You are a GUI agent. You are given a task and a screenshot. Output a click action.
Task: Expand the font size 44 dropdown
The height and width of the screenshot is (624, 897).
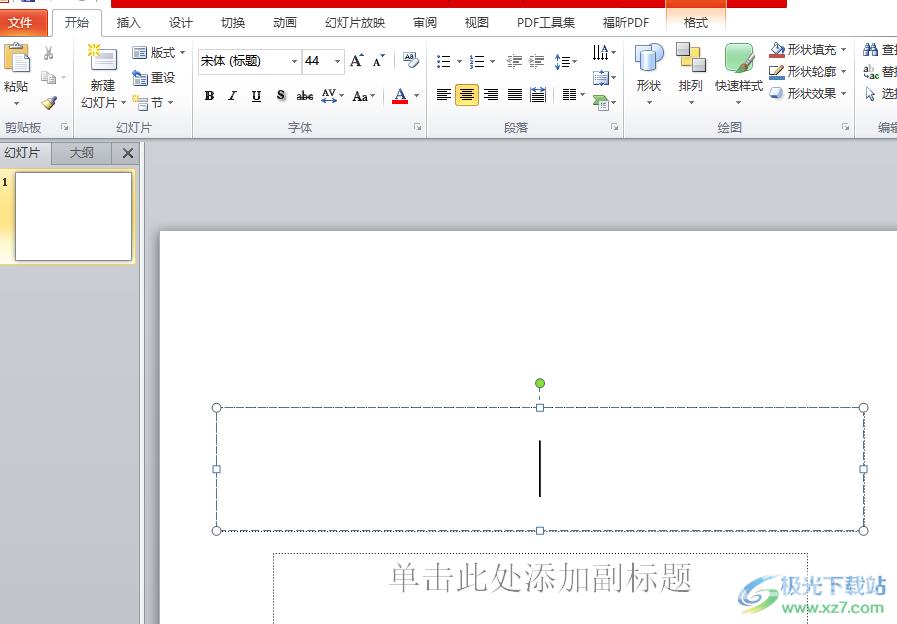tap(338, 61)
